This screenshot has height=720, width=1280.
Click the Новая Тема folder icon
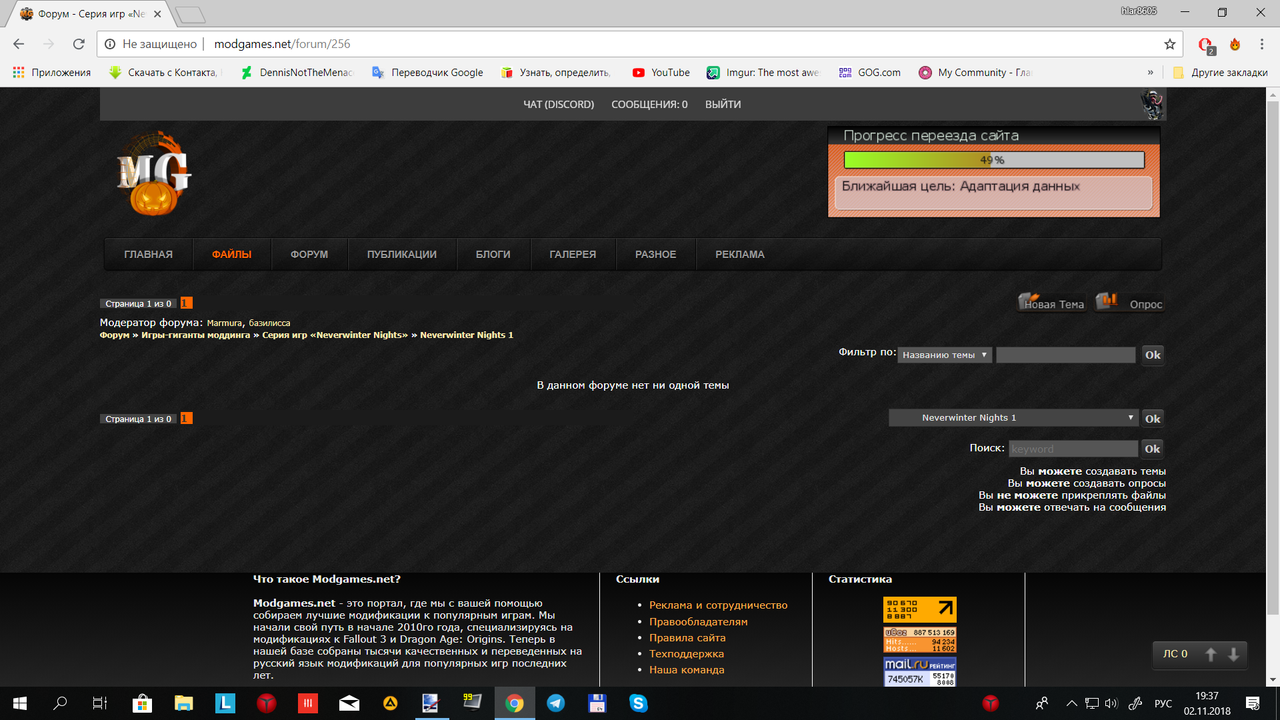tap(1027, 300)
